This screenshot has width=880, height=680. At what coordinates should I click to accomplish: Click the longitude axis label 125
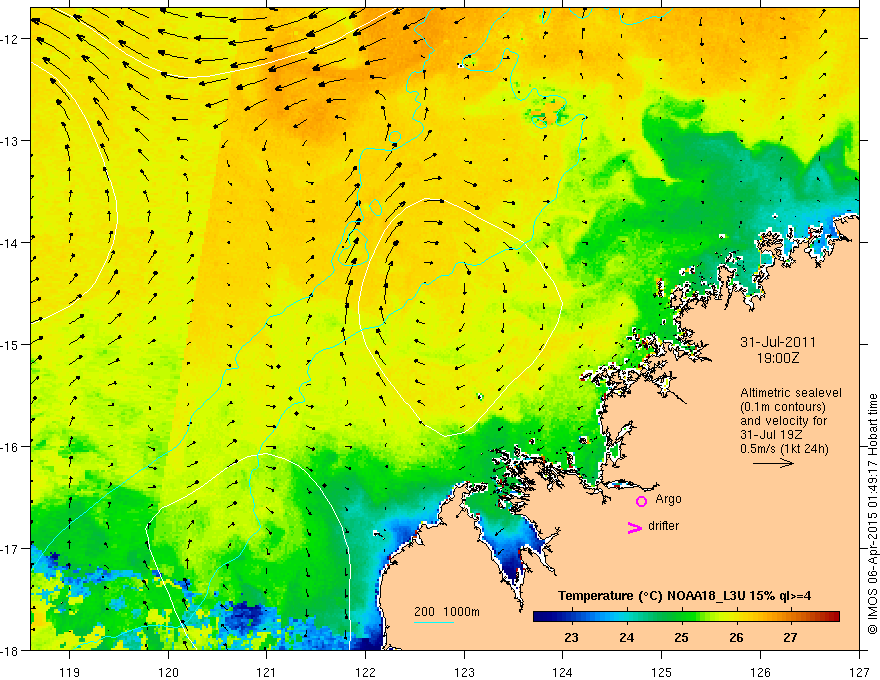click(662, 672)
